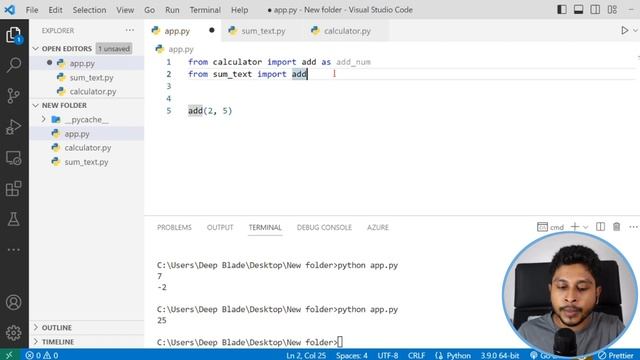Open Remote Explorer view
Image resolution: width=640 pixels, height=360 pixels.
coord(13,158)
